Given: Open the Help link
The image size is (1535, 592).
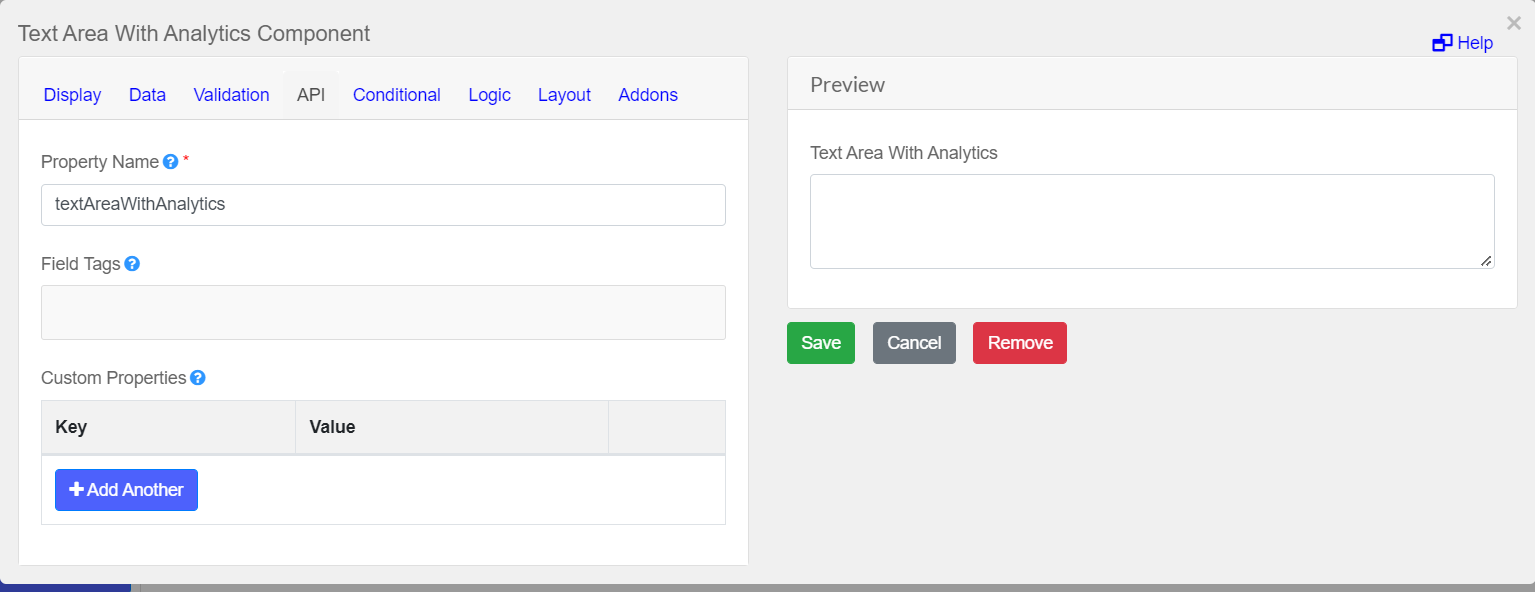Looking at the screenshot, I should point(1463,43).
